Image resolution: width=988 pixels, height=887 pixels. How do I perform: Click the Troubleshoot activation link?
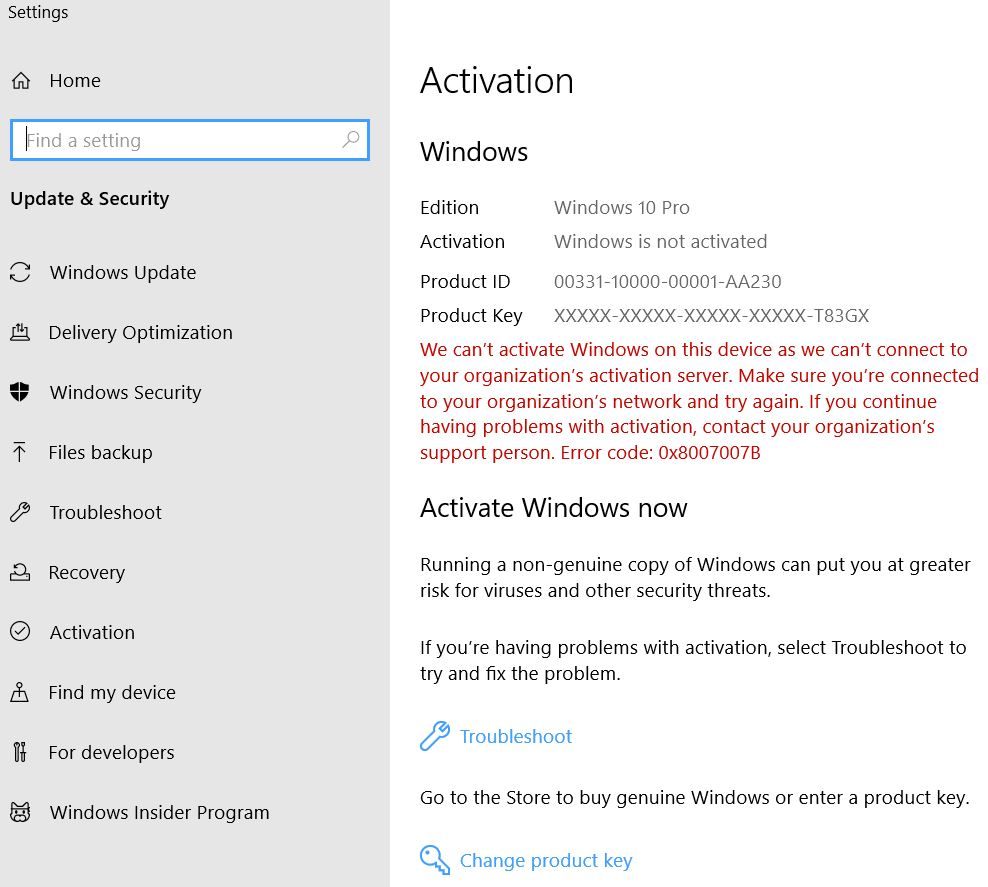516,736
